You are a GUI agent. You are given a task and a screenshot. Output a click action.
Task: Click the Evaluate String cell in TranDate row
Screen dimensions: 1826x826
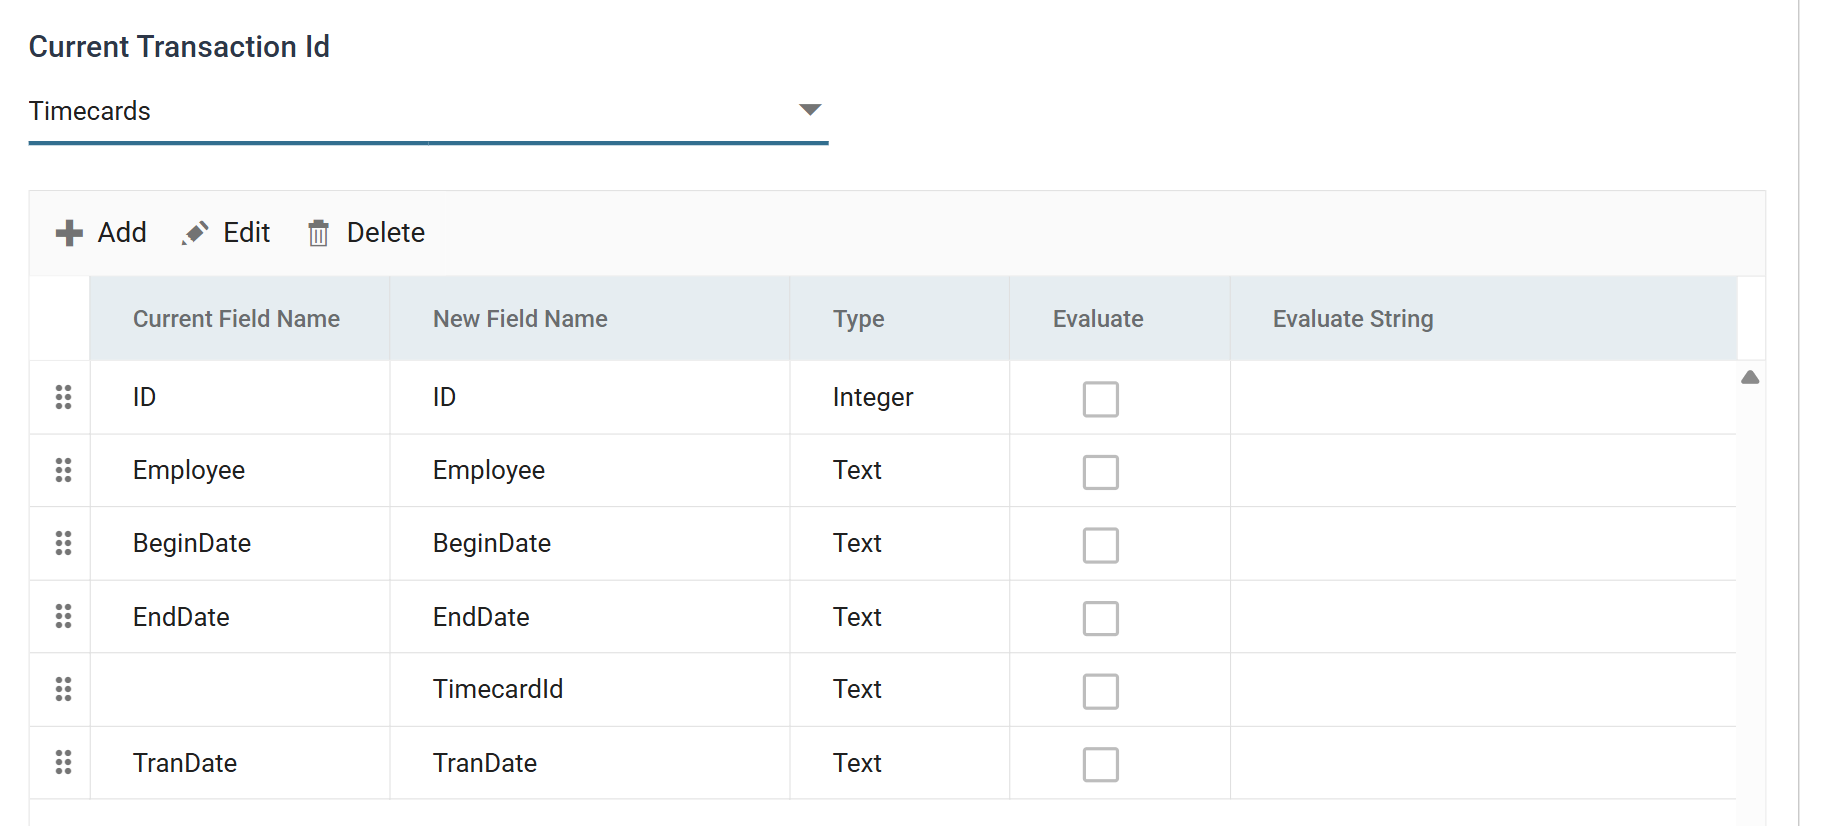[1484, 762]
